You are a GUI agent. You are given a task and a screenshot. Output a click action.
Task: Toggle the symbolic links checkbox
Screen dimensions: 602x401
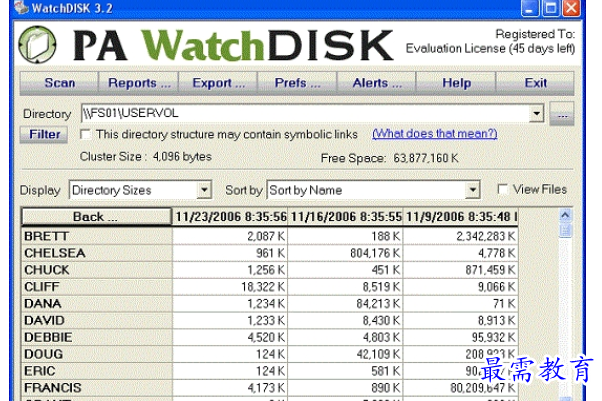(85, 134)
